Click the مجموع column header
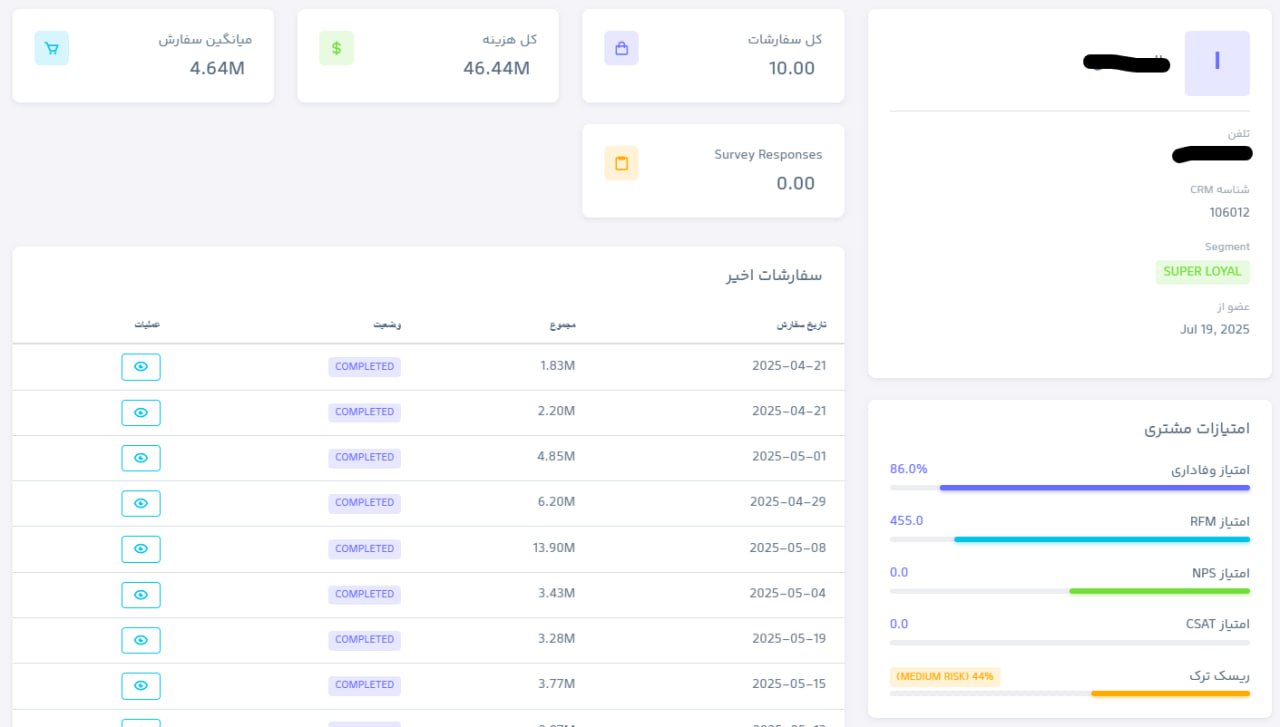 tap(562, 325)
